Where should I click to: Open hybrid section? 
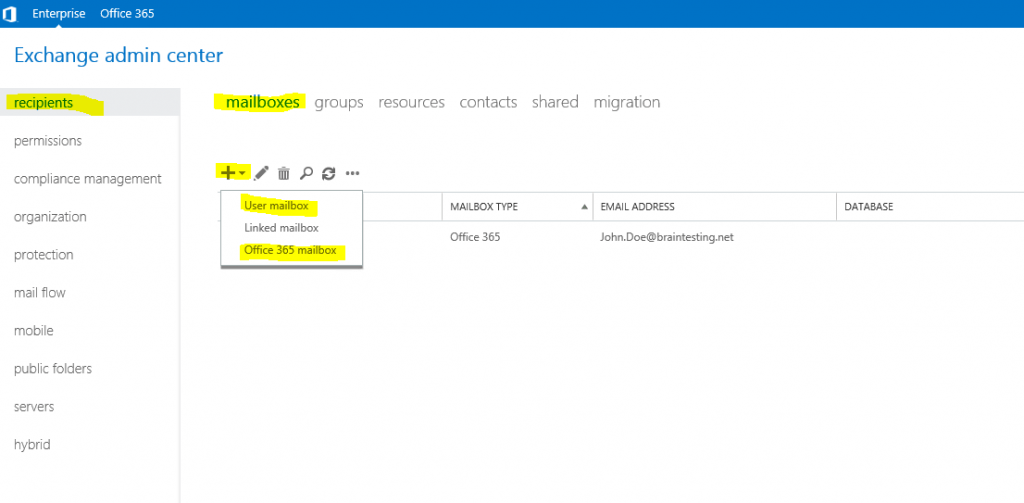pos(32,444)
